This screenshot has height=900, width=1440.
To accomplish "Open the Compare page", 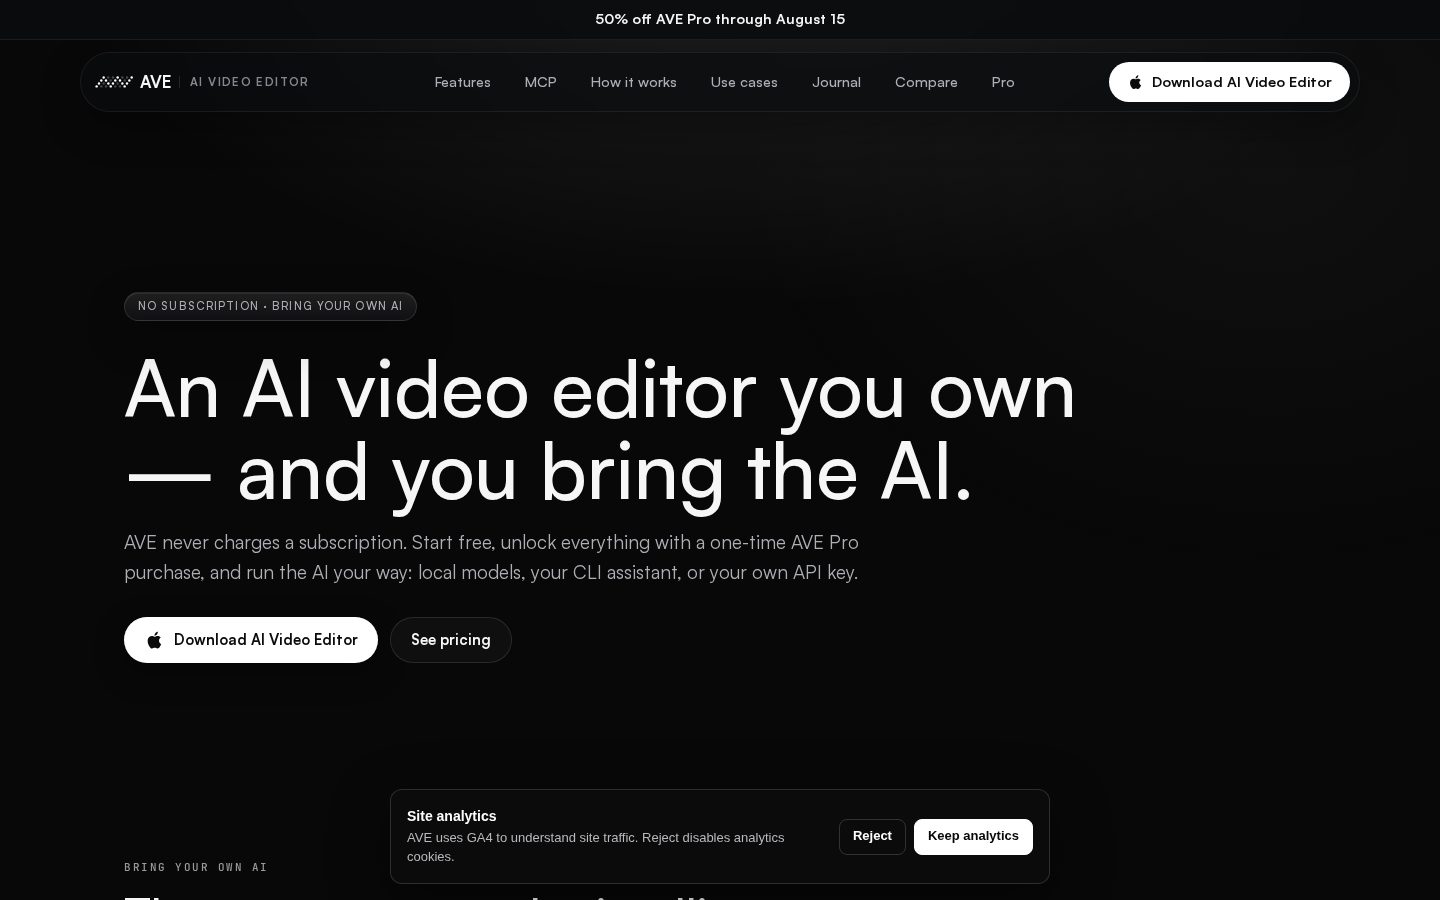I will tap(926, 82).
